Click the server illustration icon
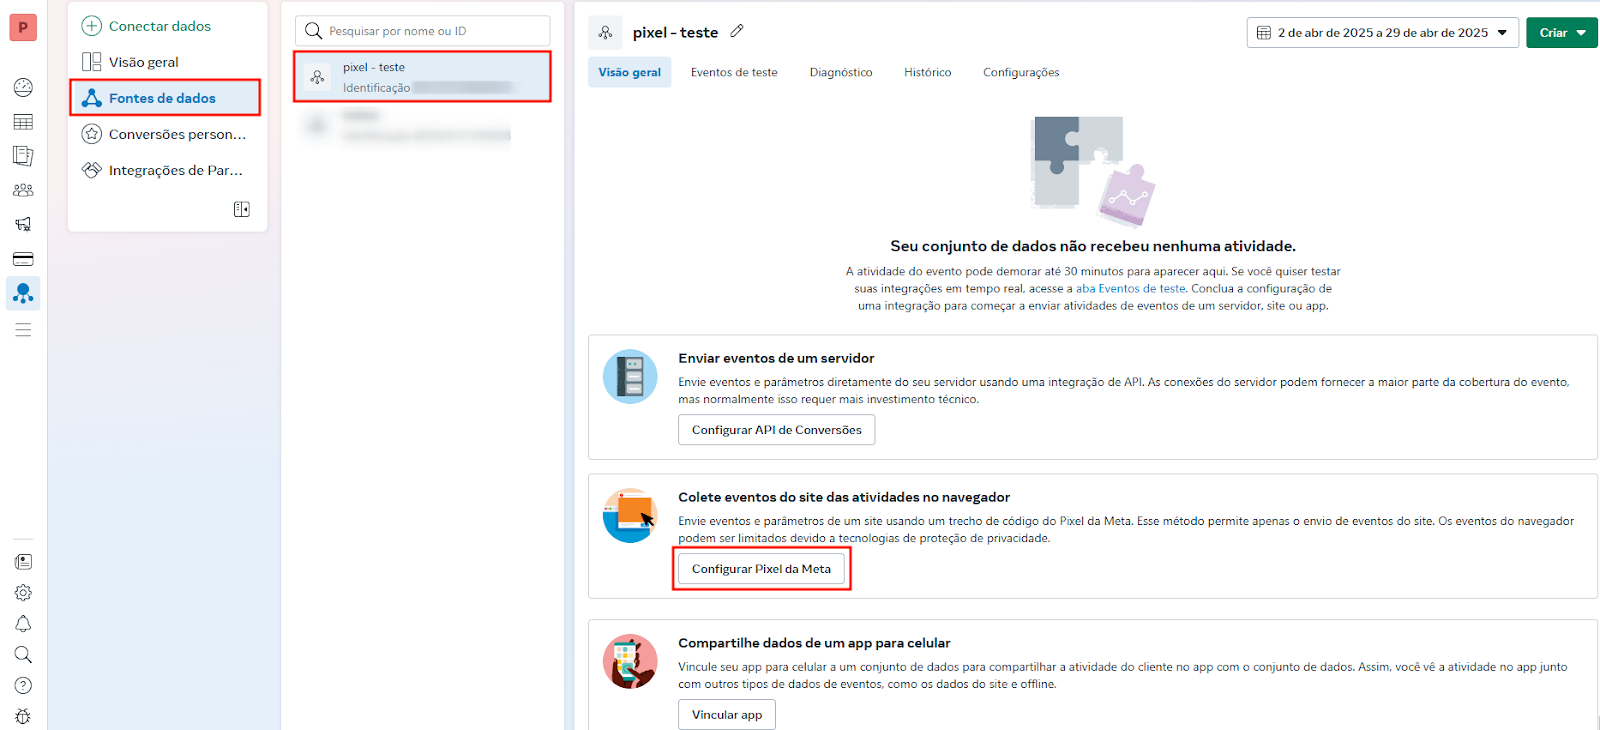Viewport: 1600px width, 730px height. pyautogui.click(x=630, y=376)
